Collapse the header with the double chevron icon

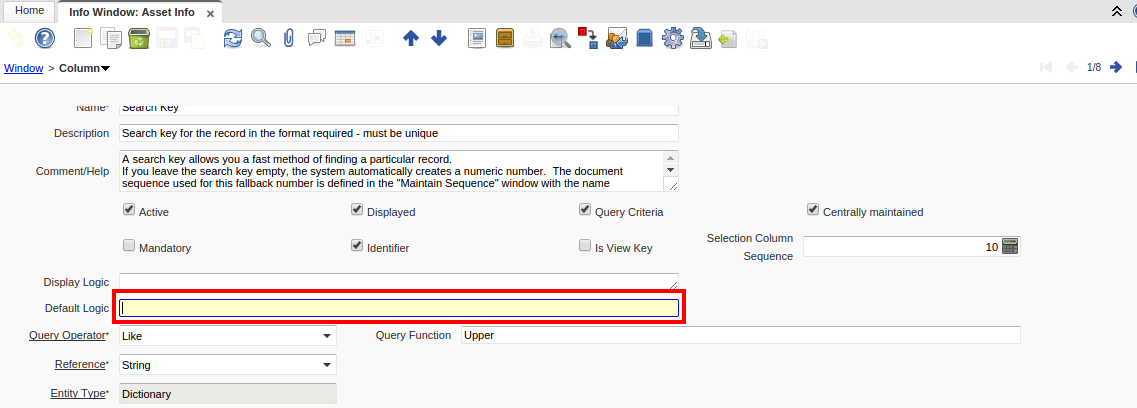(1117, 11)
